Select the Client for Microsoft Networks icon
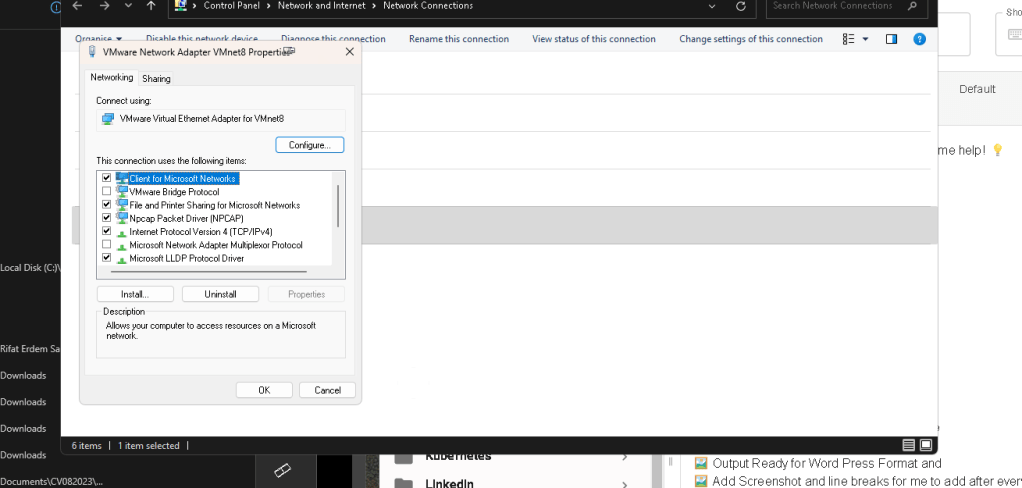 [122, 178]
